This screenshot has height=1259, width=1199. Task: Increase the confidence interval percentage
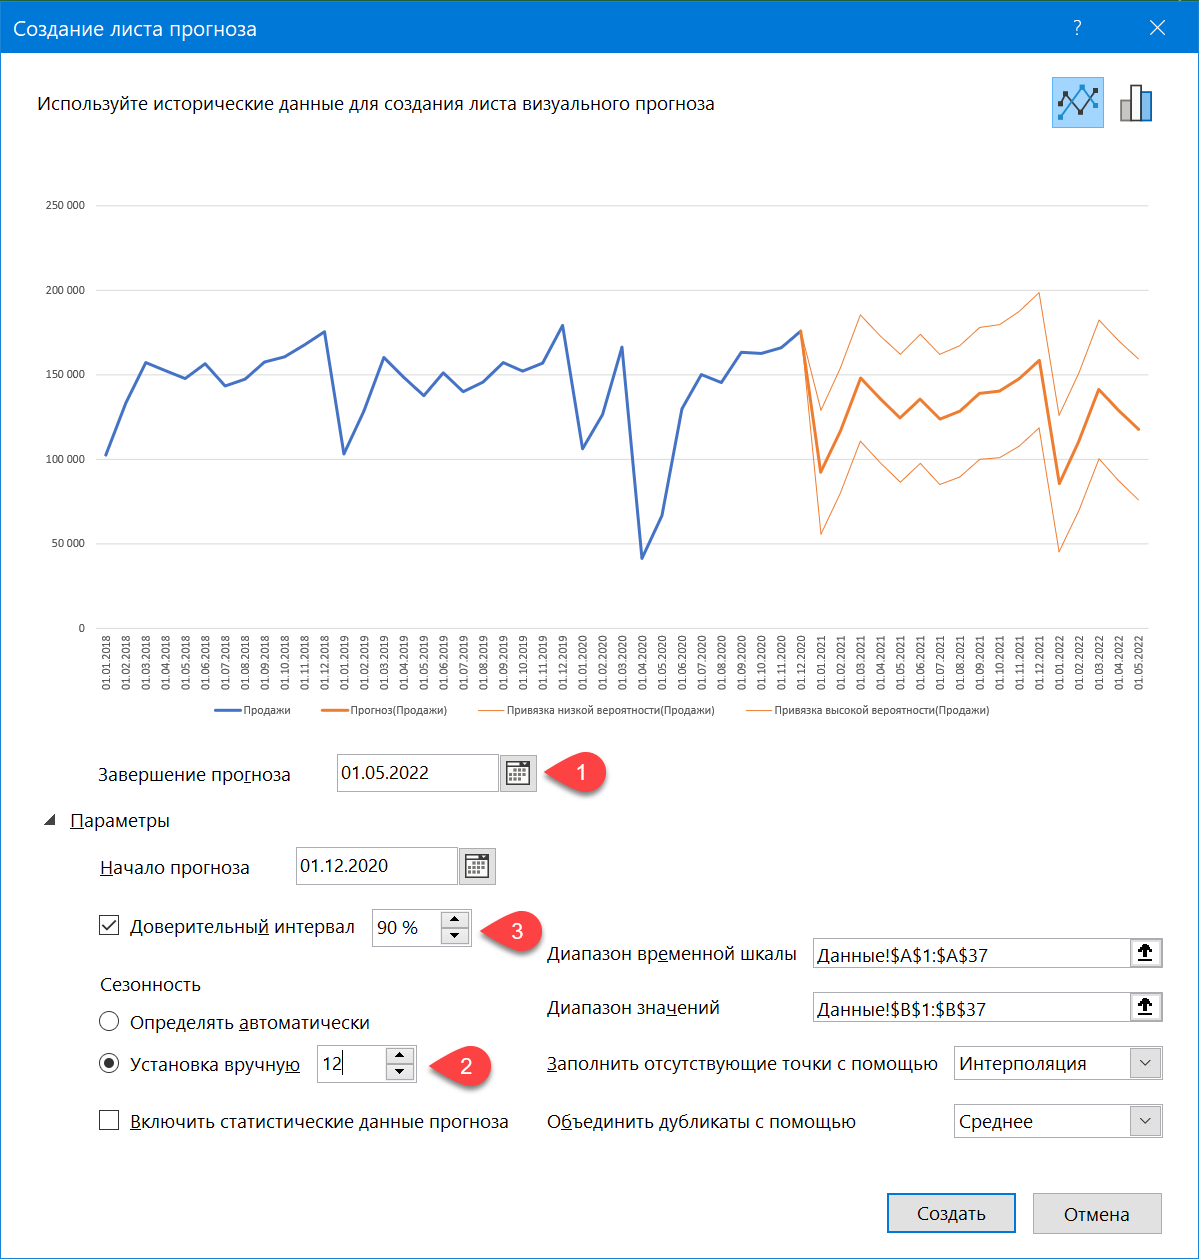[455, 920]
